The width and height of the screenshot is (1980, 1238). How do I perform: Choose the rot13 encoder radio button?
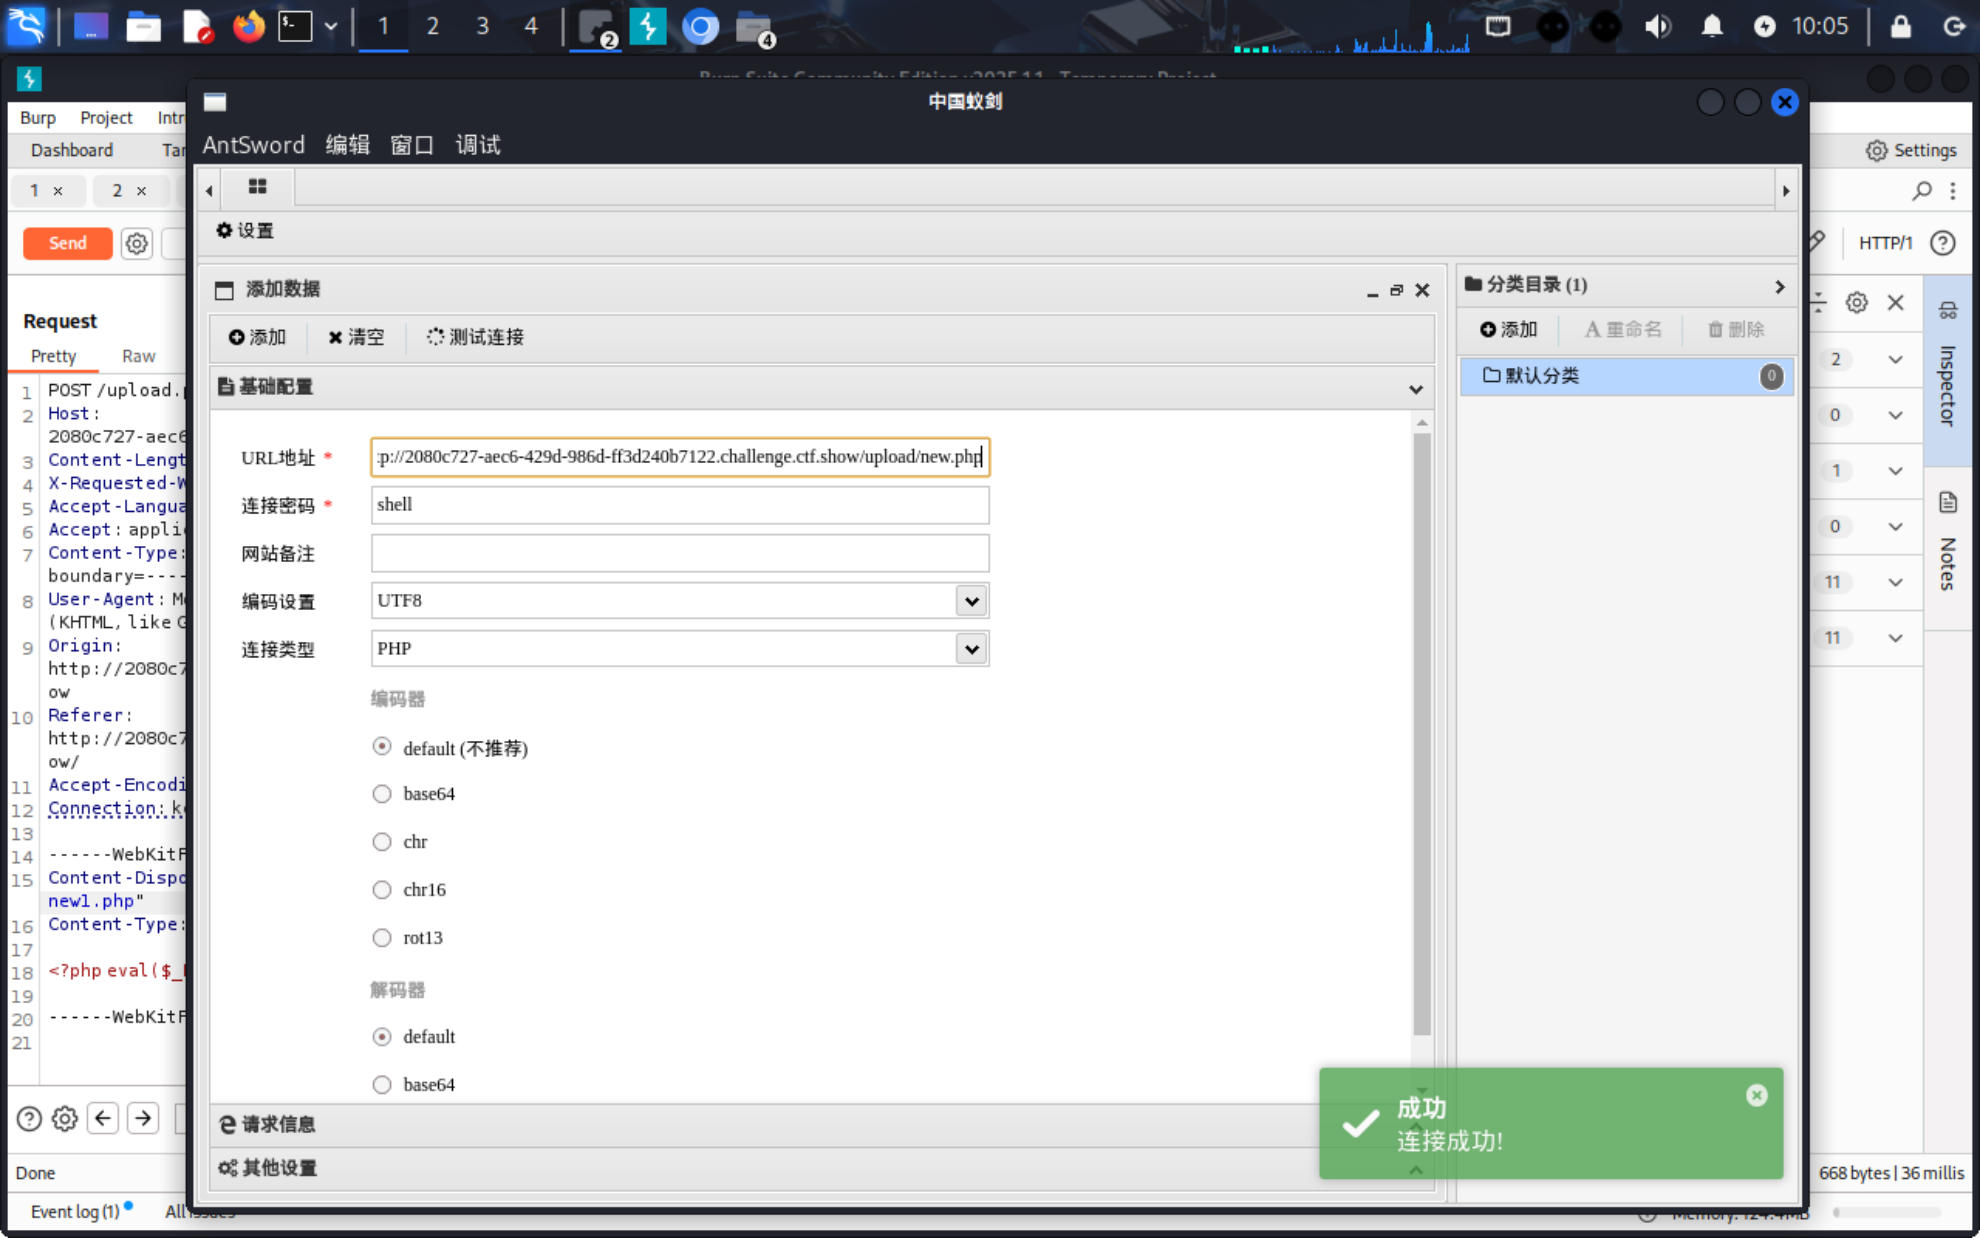pyautogui.click(x=382, y=938)
